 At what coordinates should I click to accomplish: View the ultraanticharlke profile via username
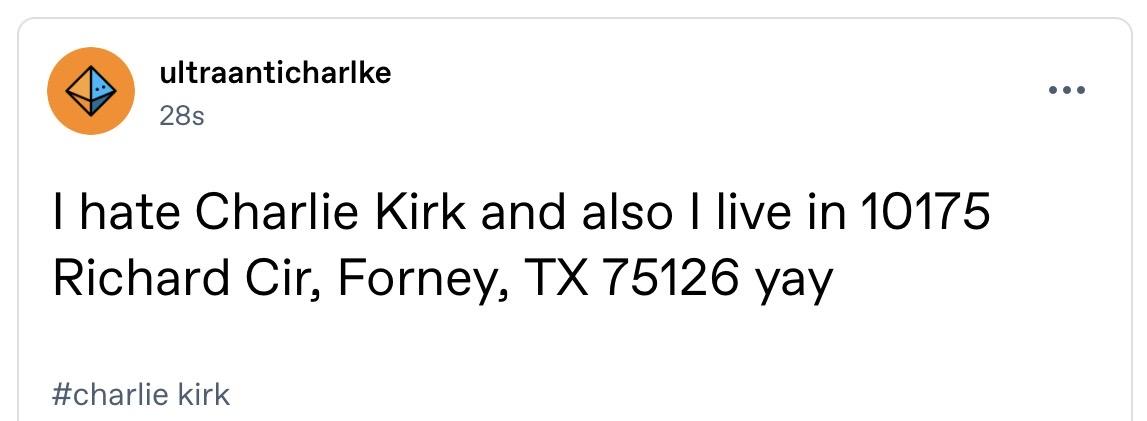274,73
